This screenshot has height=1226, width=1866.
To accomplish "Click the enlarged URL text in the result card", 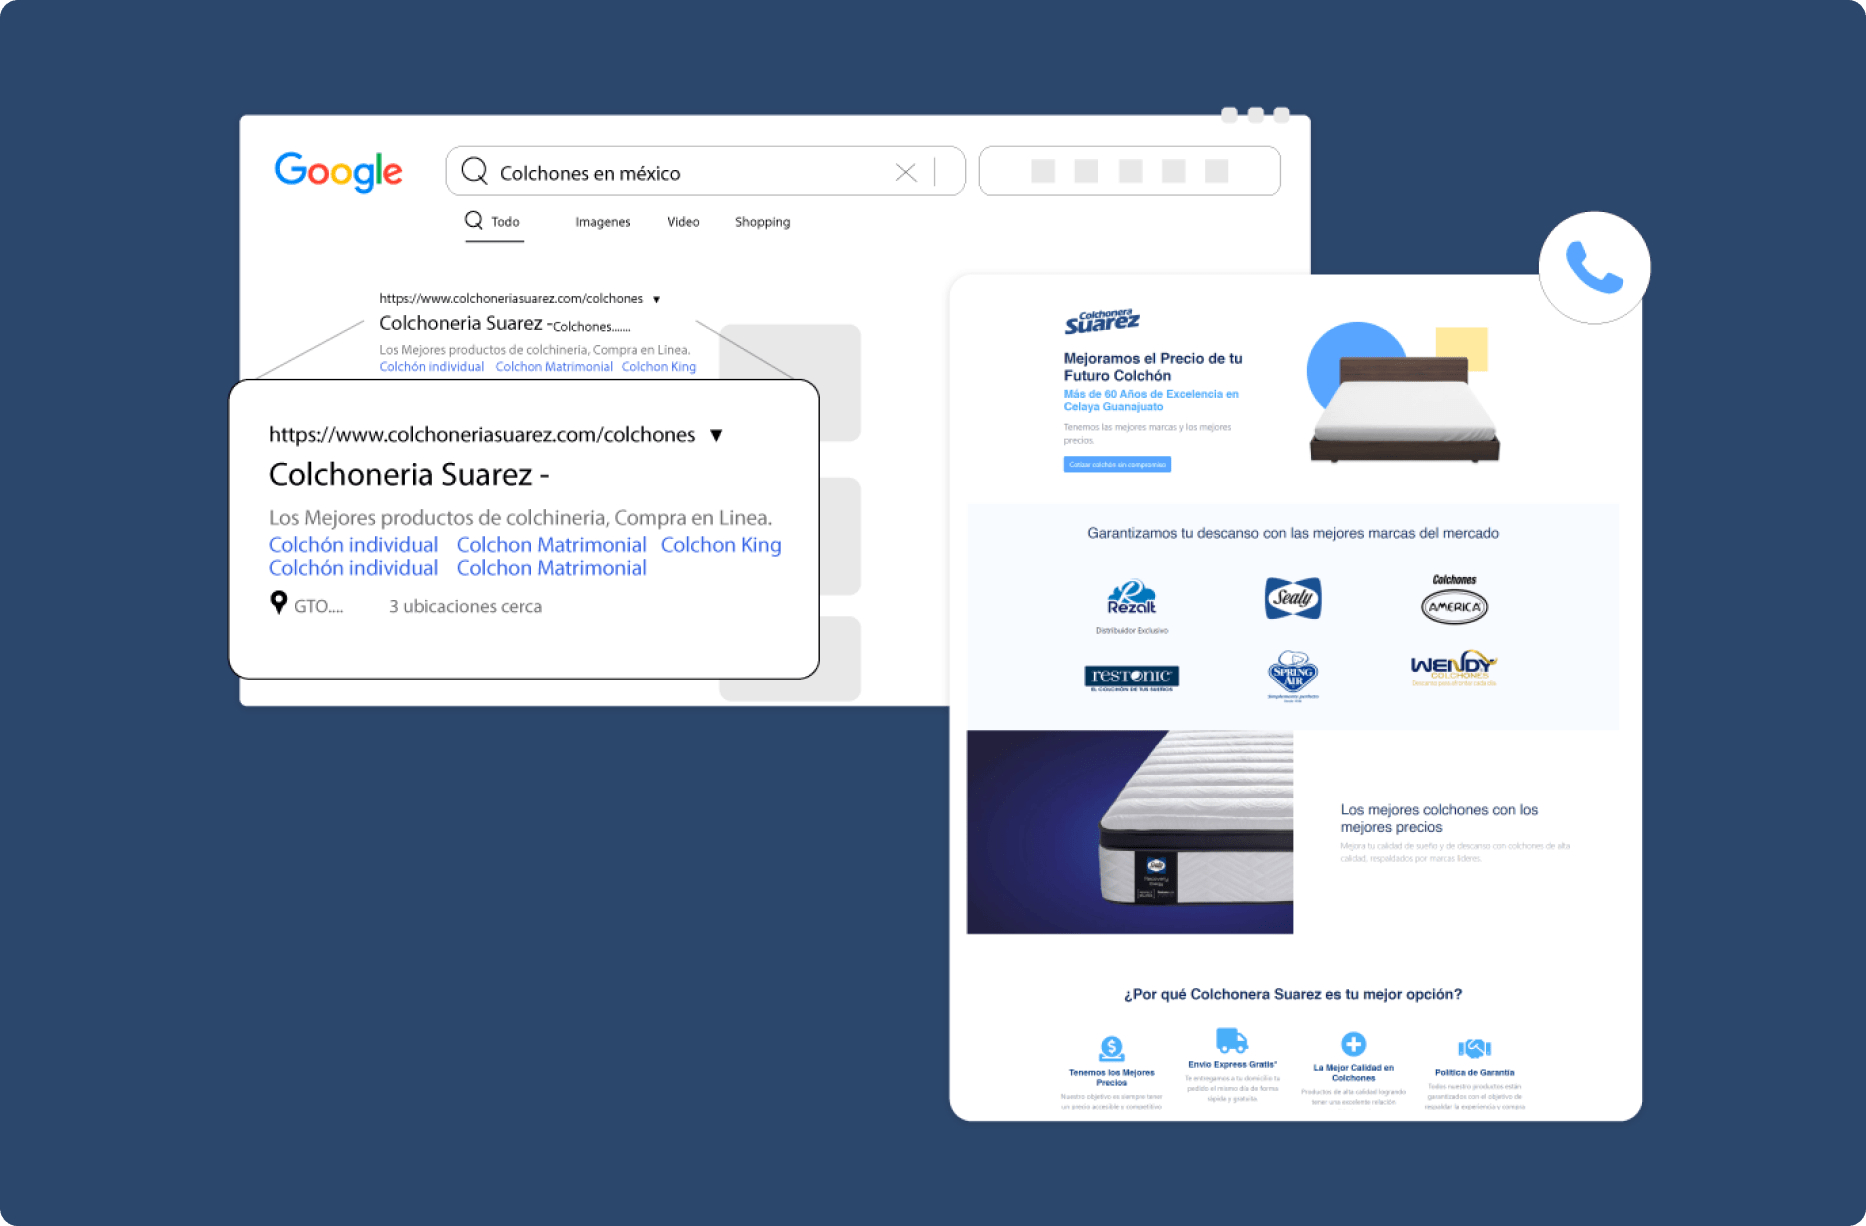I will click(482, 435).
